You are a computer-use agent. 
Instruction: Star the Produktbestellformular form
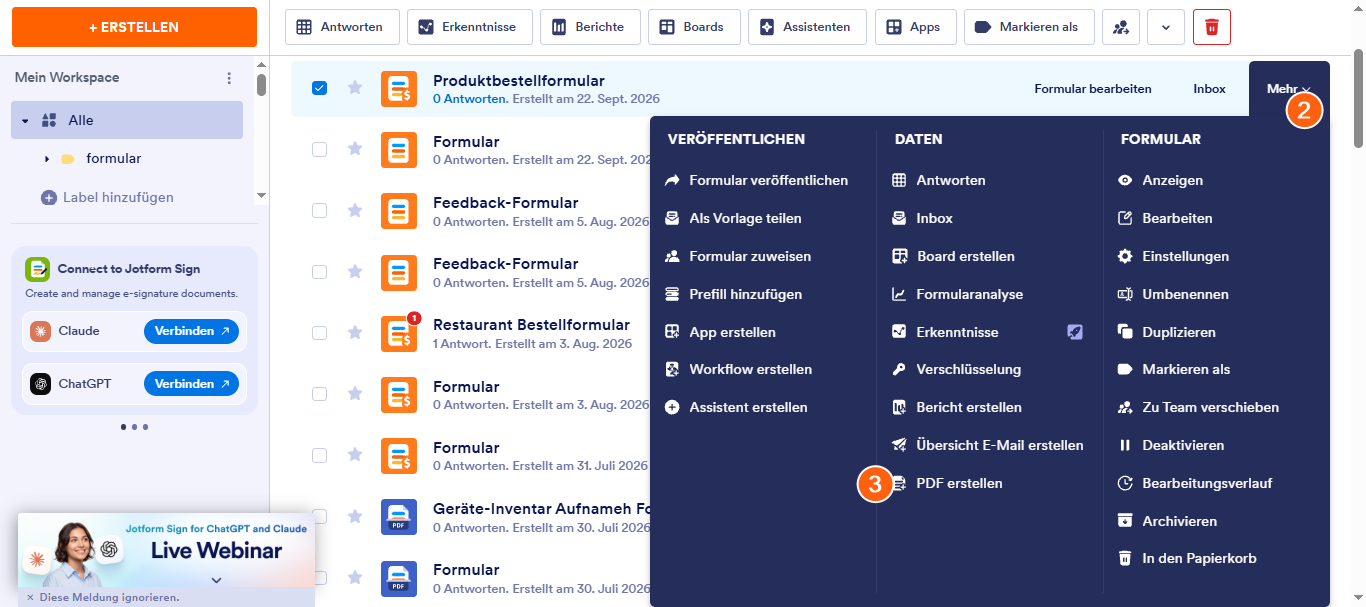pos(355,88)
